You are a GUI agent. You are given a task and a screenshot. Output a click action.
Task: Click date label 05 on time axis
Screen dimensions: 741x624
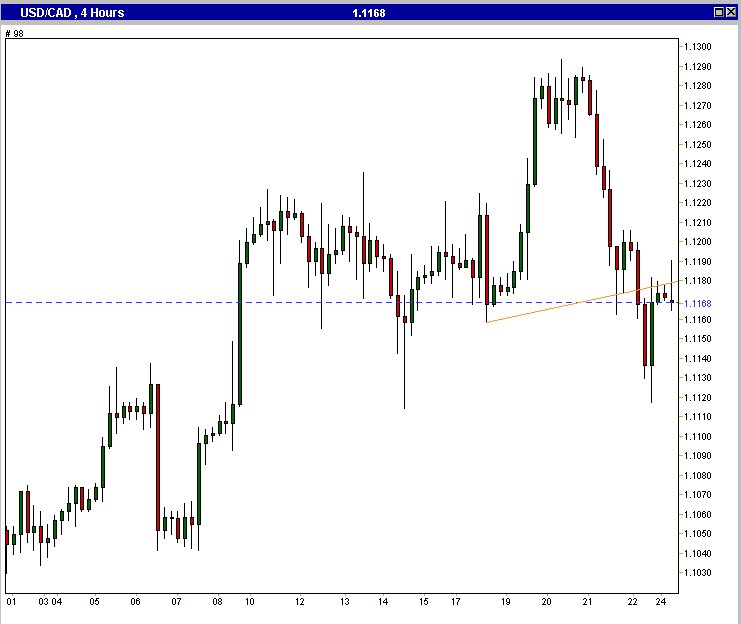click(x=95, y=602)
